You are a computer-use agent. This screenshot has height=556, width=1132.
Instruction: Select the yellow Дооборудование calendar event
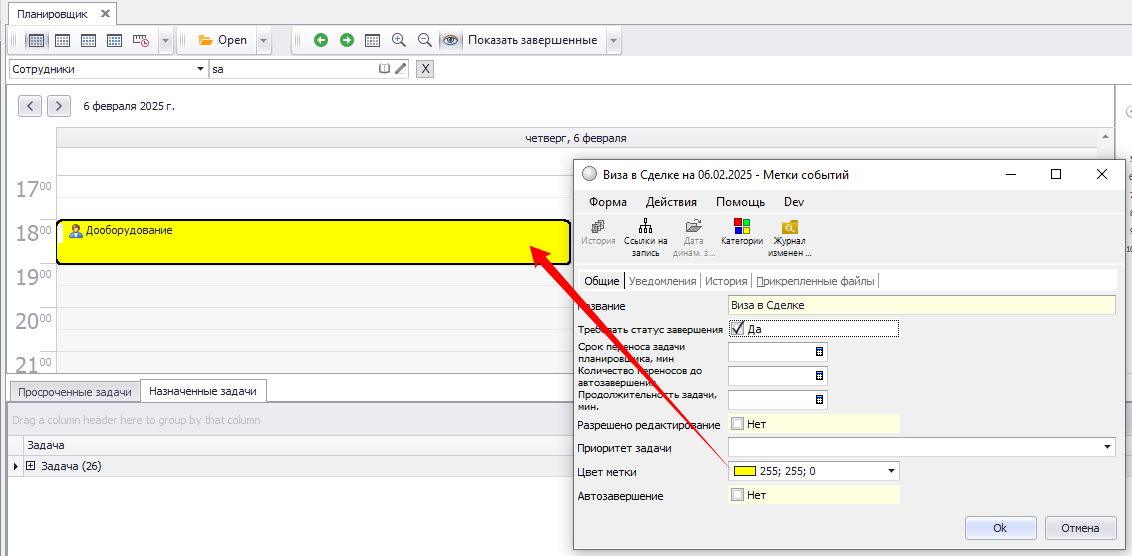point(300,242)
